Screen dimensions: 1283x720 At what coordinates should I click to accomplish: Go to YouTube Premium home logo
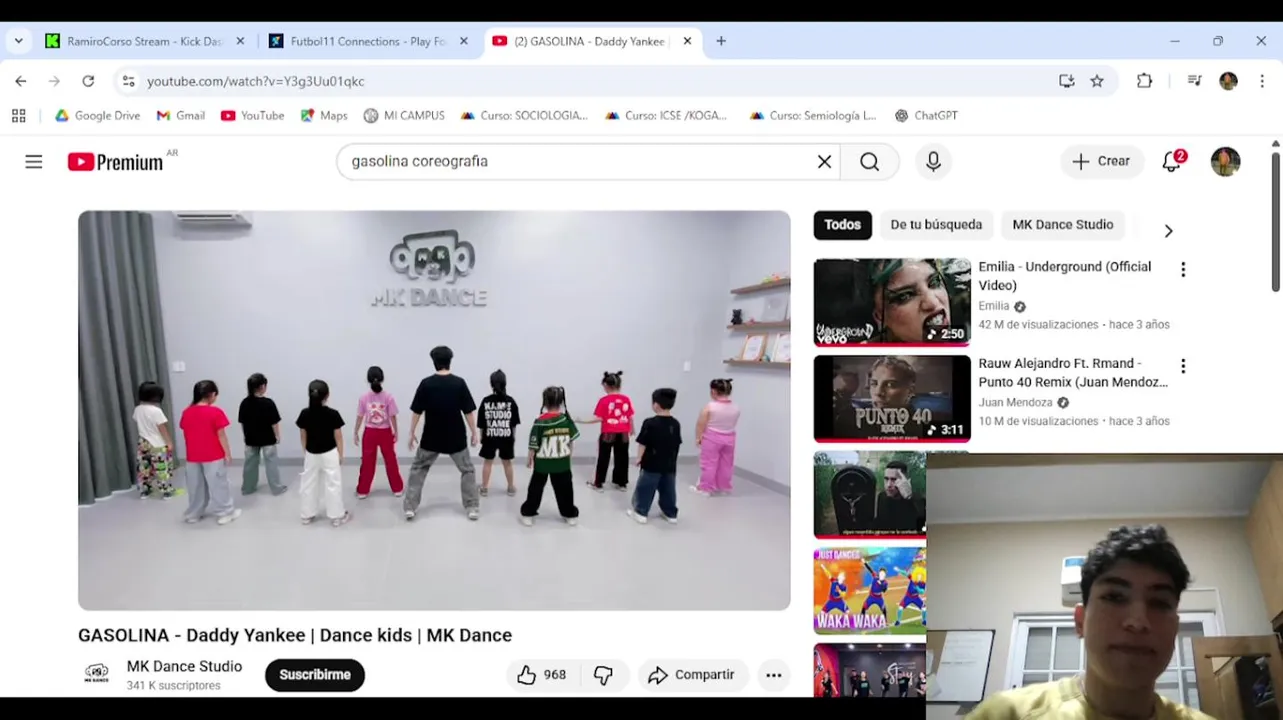pyautogui.click(x=115, y=162)
